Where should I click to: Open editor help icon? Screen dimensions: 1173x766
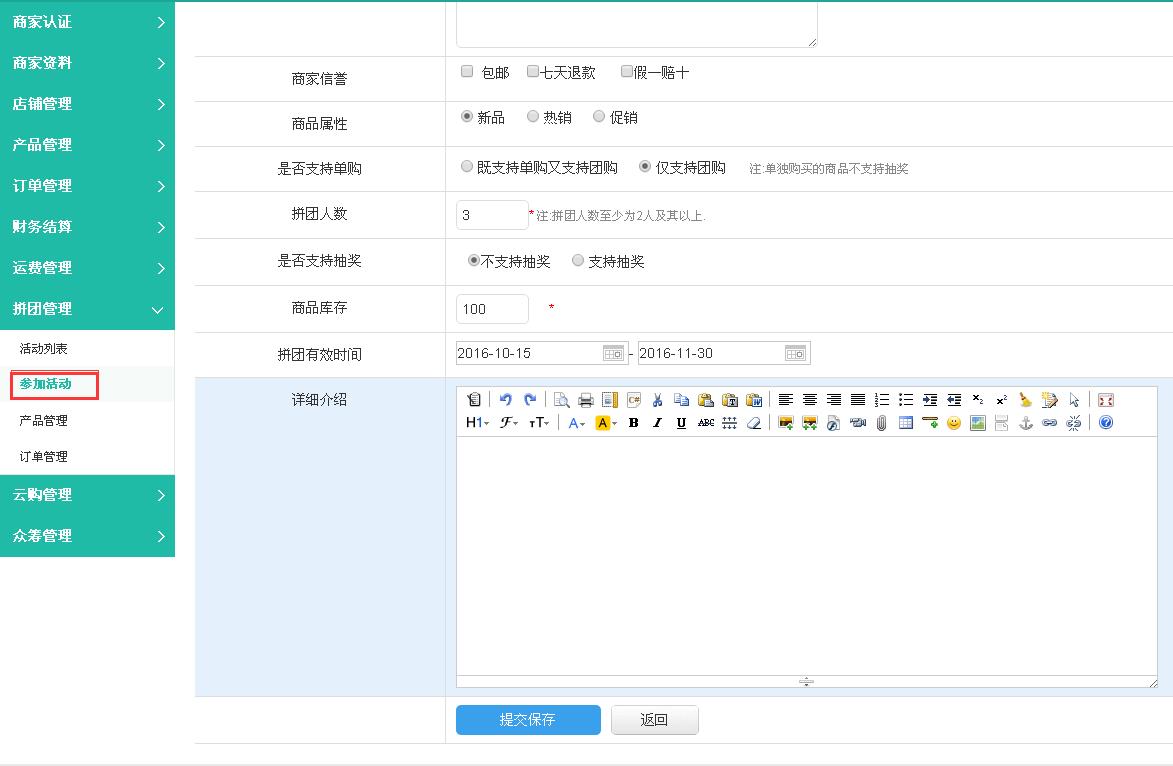tap(1105, 423)
